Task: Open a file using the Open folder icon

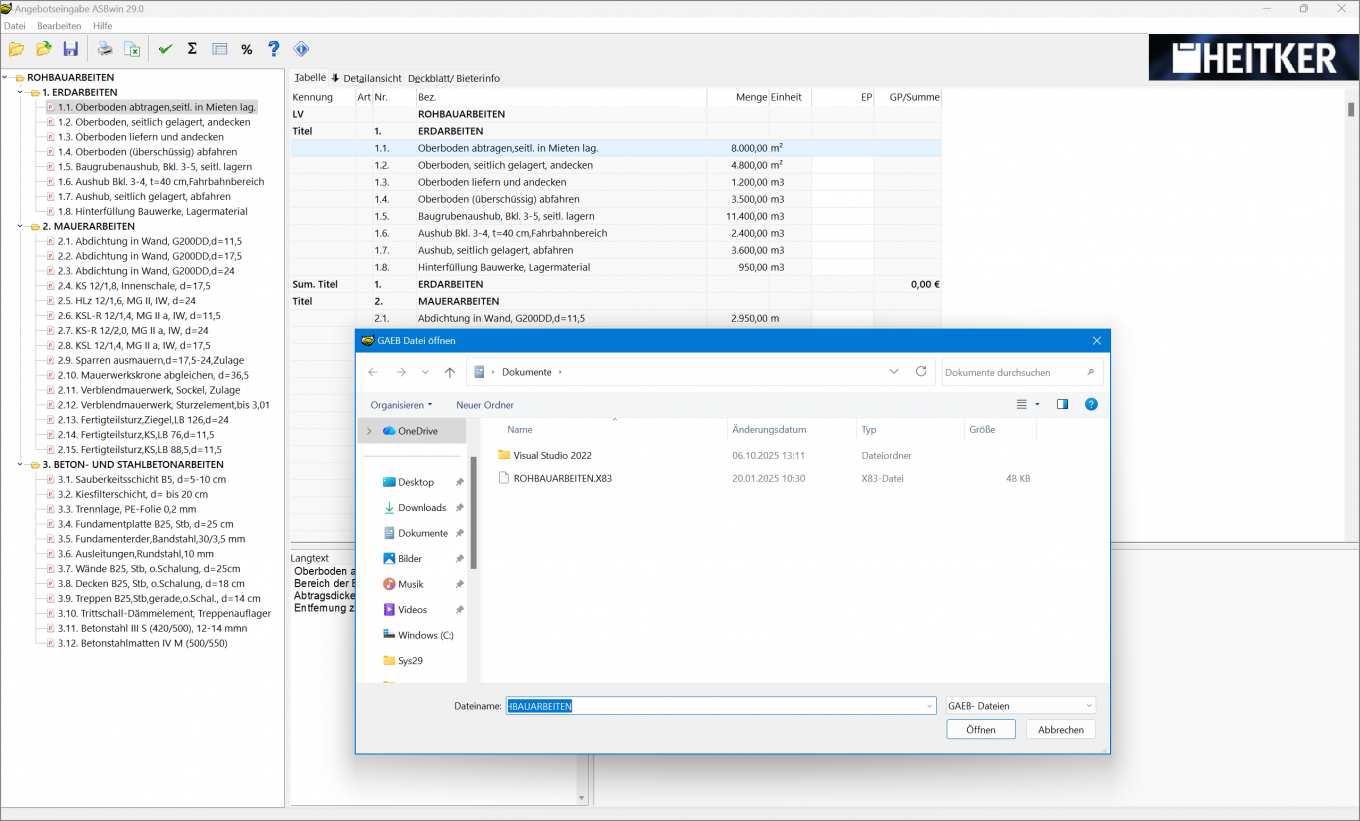Action: click(x=16, y=47)
